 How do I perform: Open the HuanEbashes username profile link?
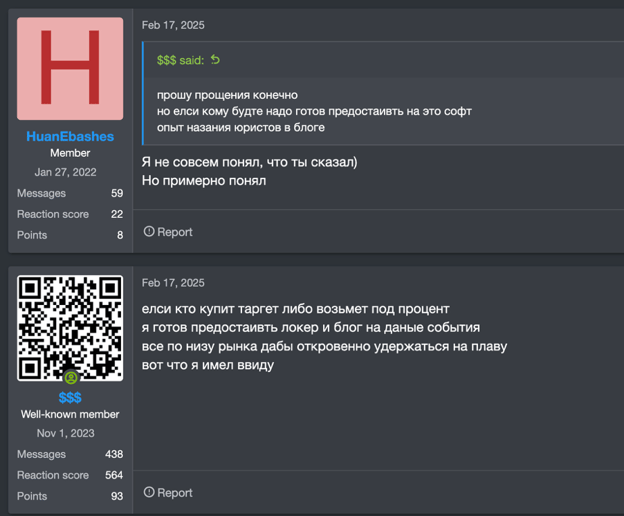point(70,136)
